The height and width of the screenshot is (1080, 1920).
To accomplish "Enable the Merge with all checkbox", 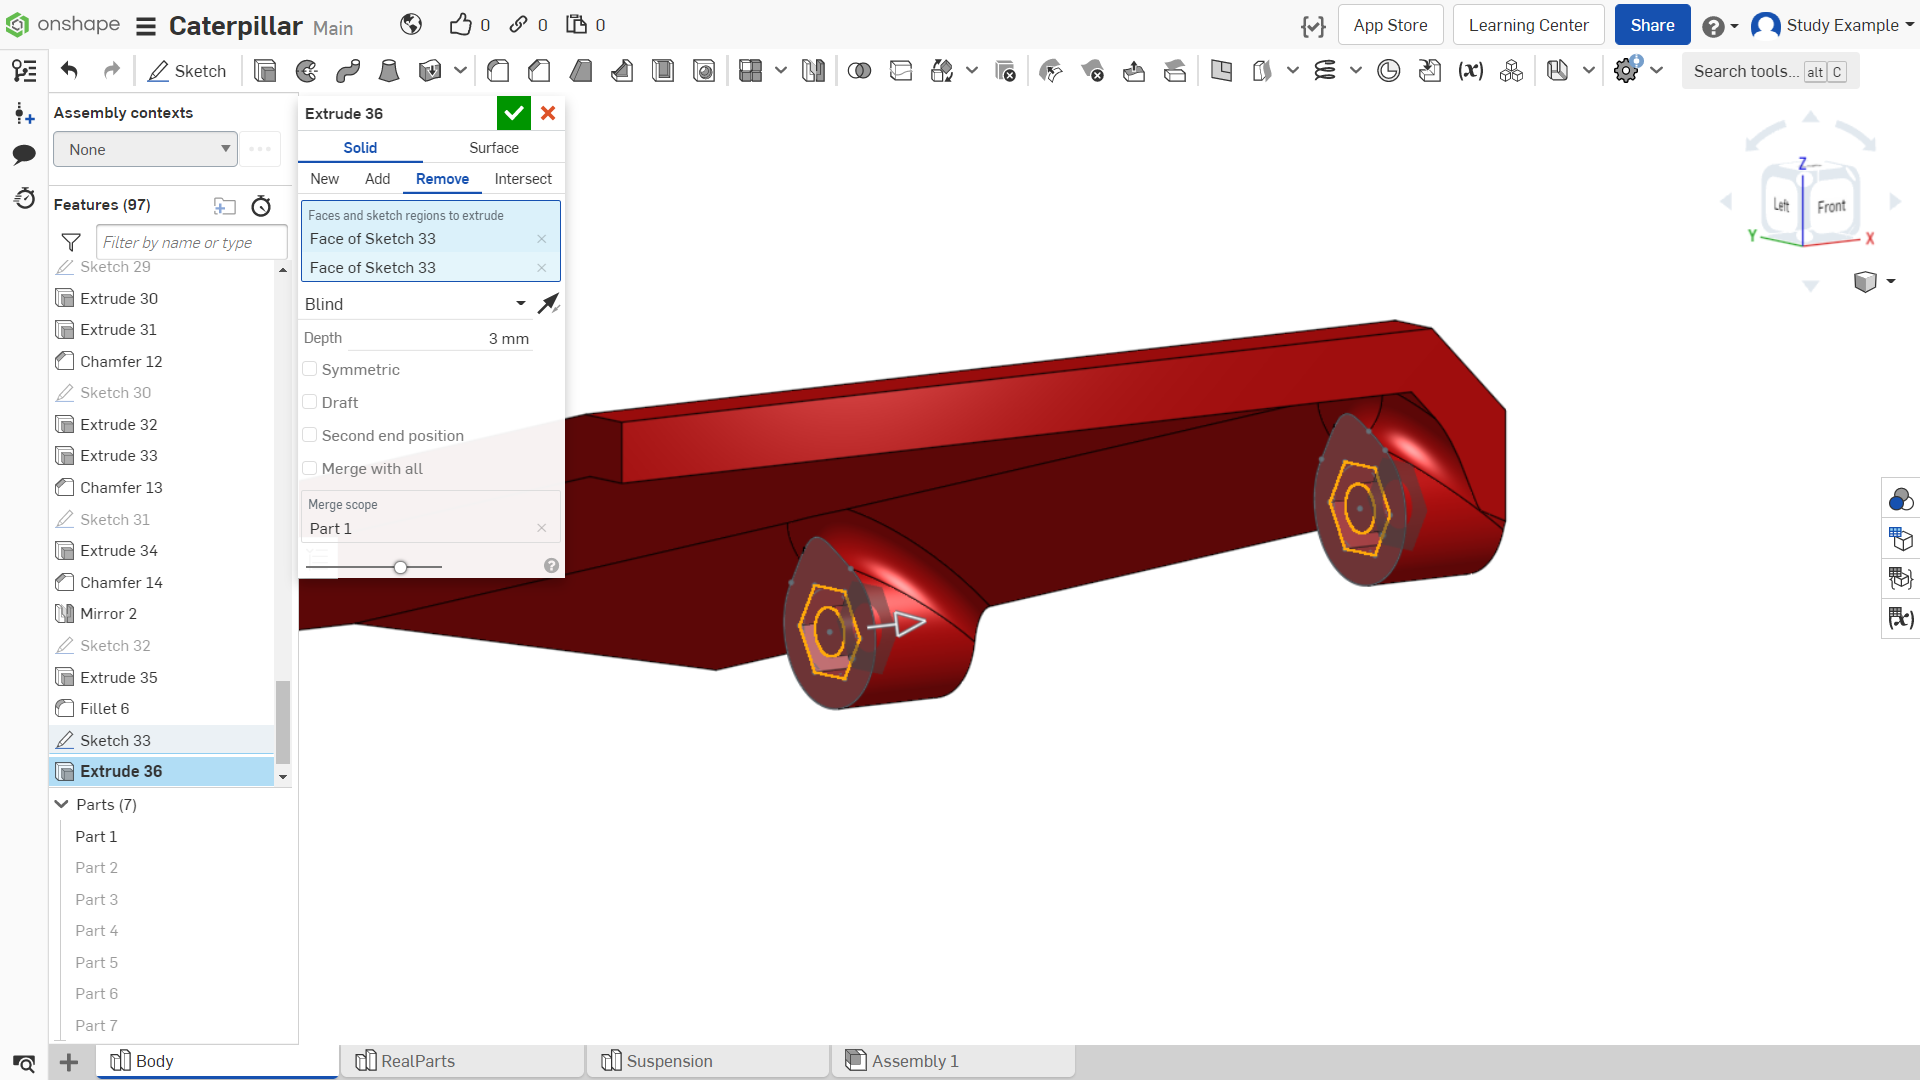I will [x=310, y=468].
